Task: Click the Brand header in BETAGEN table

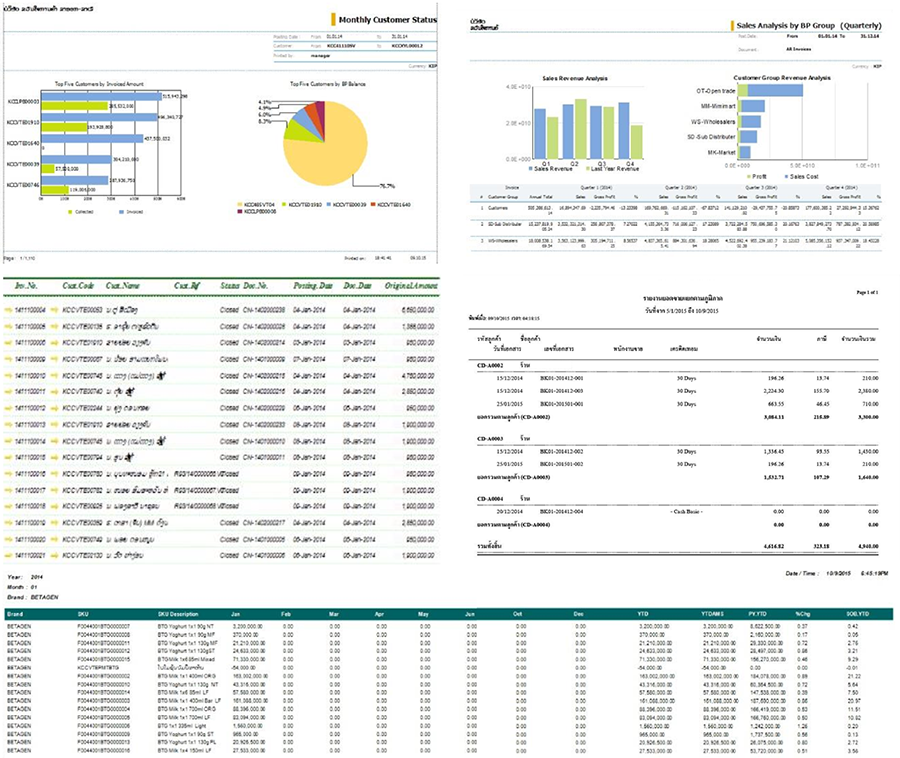Action: [x=15, y=614]
